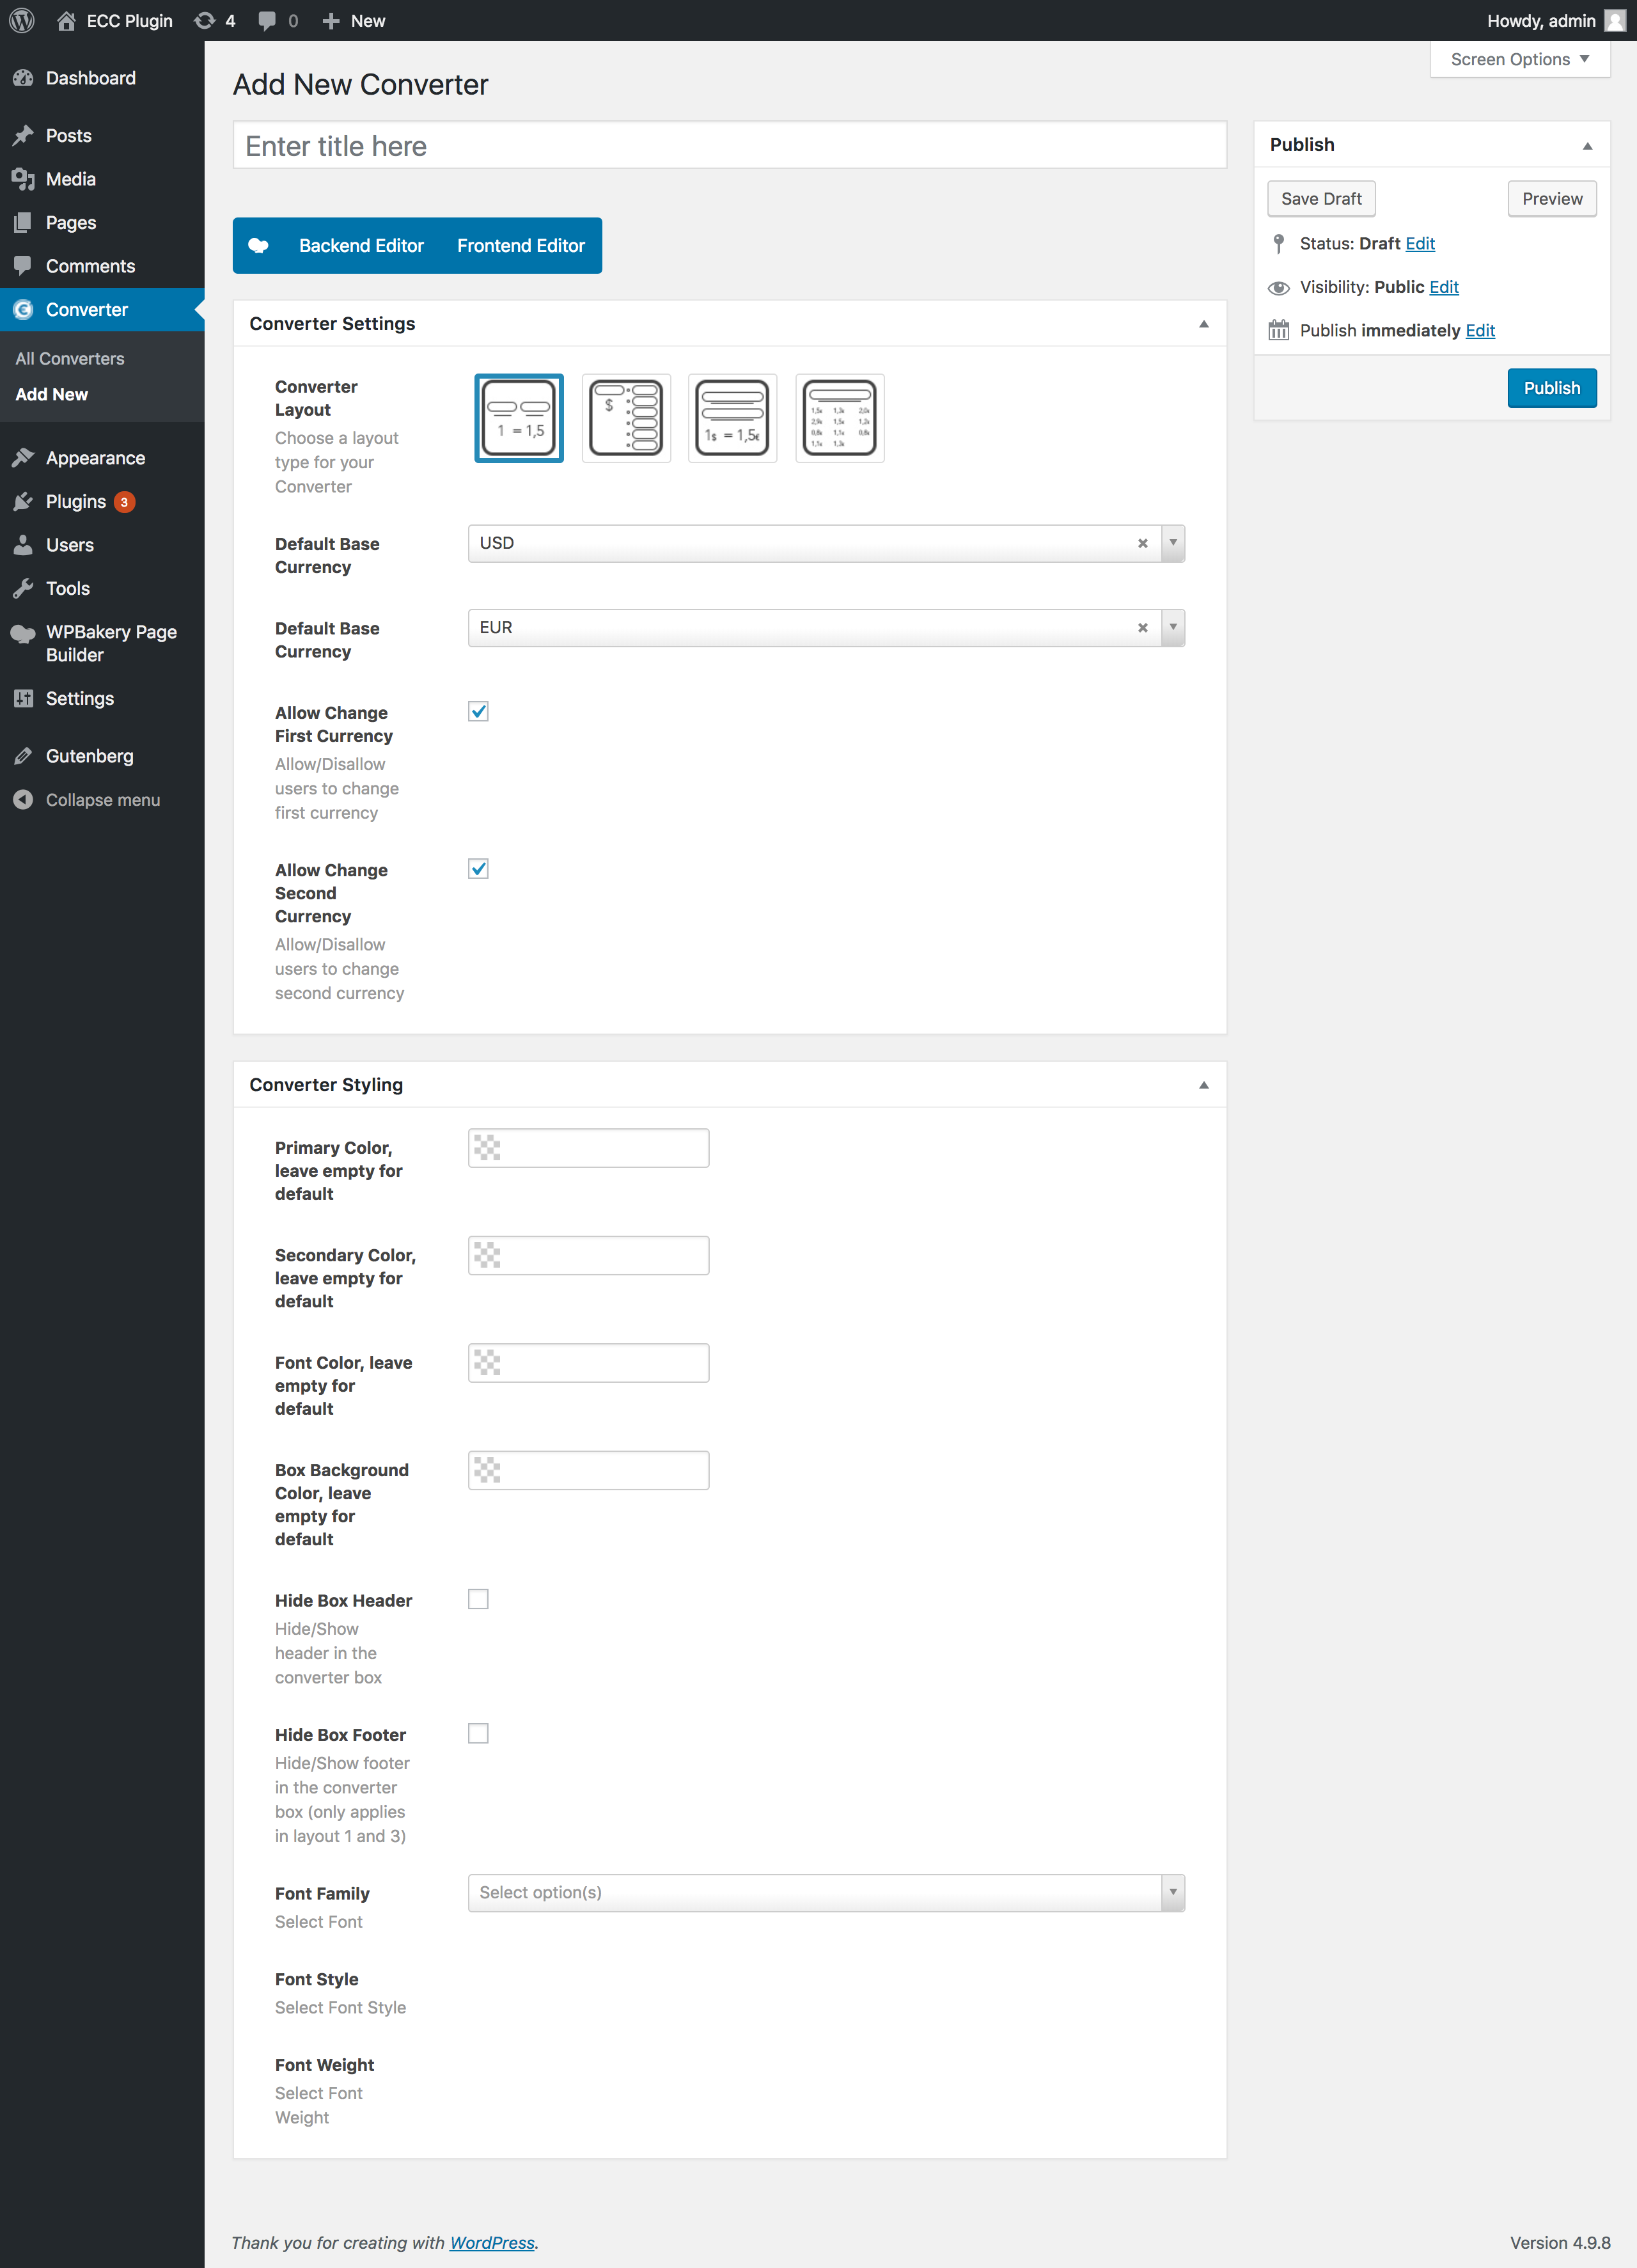Switch to Frontend Editor tab

[x=521, y=245]
